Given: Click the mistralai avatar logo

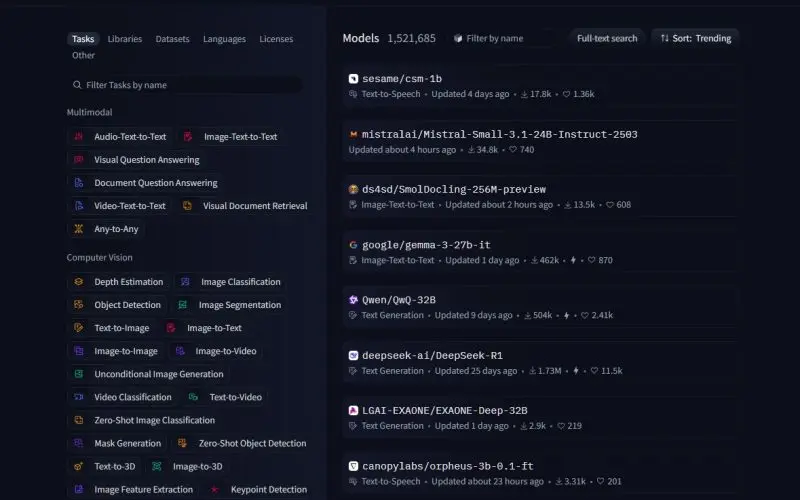Looking at the screenshot, I should [353, 134].
